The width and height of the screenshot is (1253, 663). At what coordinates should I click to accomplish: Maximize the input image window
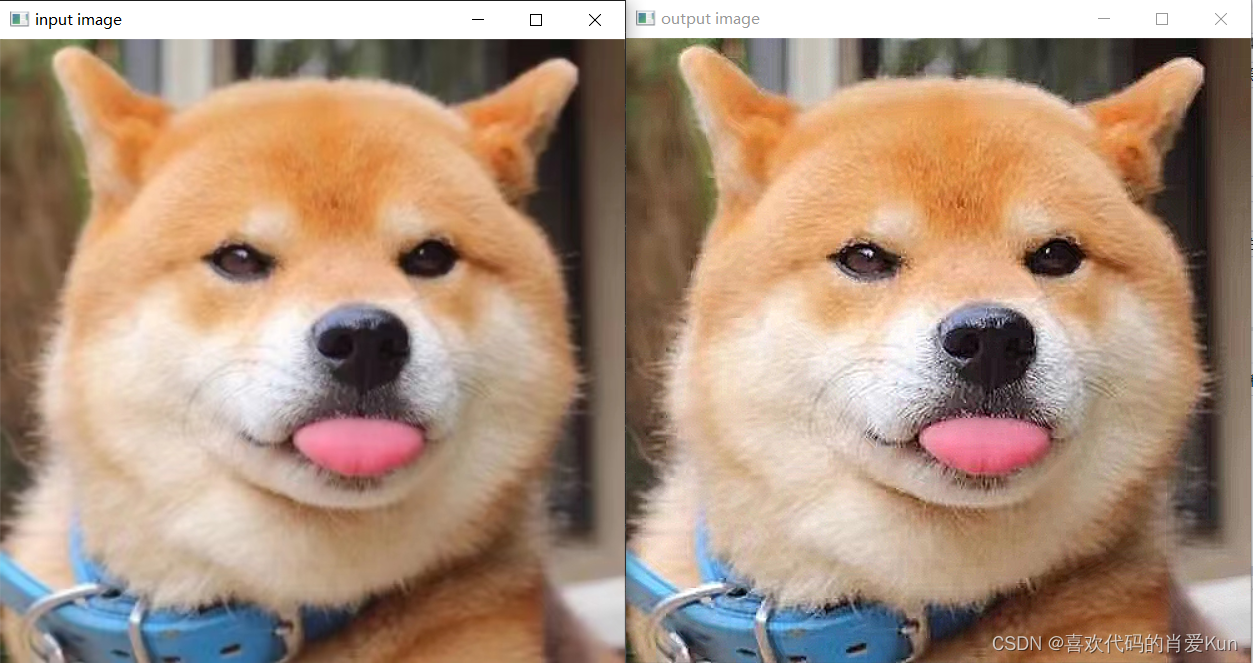pyautogui.click(x=536, y=19)
